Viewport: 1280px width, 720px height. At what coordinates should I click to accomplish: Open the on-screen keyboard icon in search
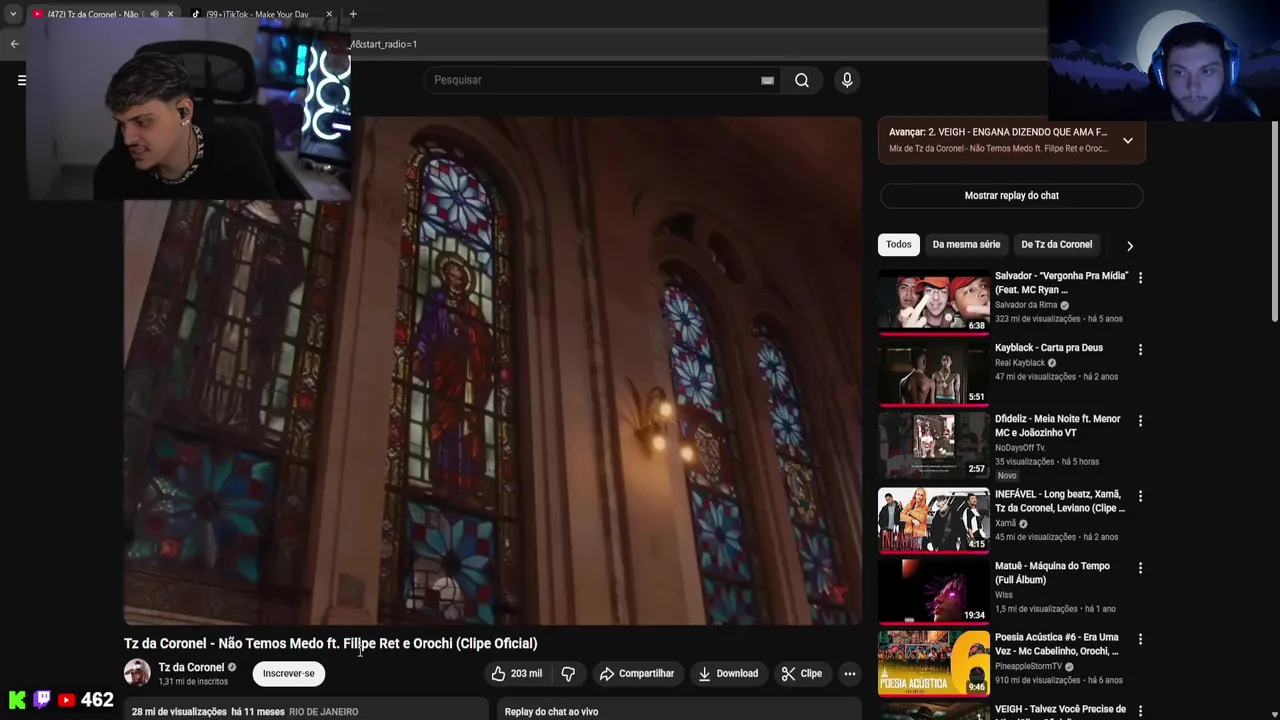(767, 81)
